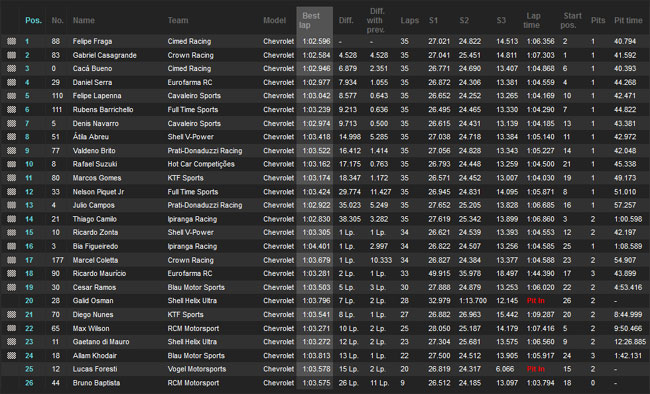The image size is (650, 394).
Task: Click the Pit time column header
Action: point(628,20)
